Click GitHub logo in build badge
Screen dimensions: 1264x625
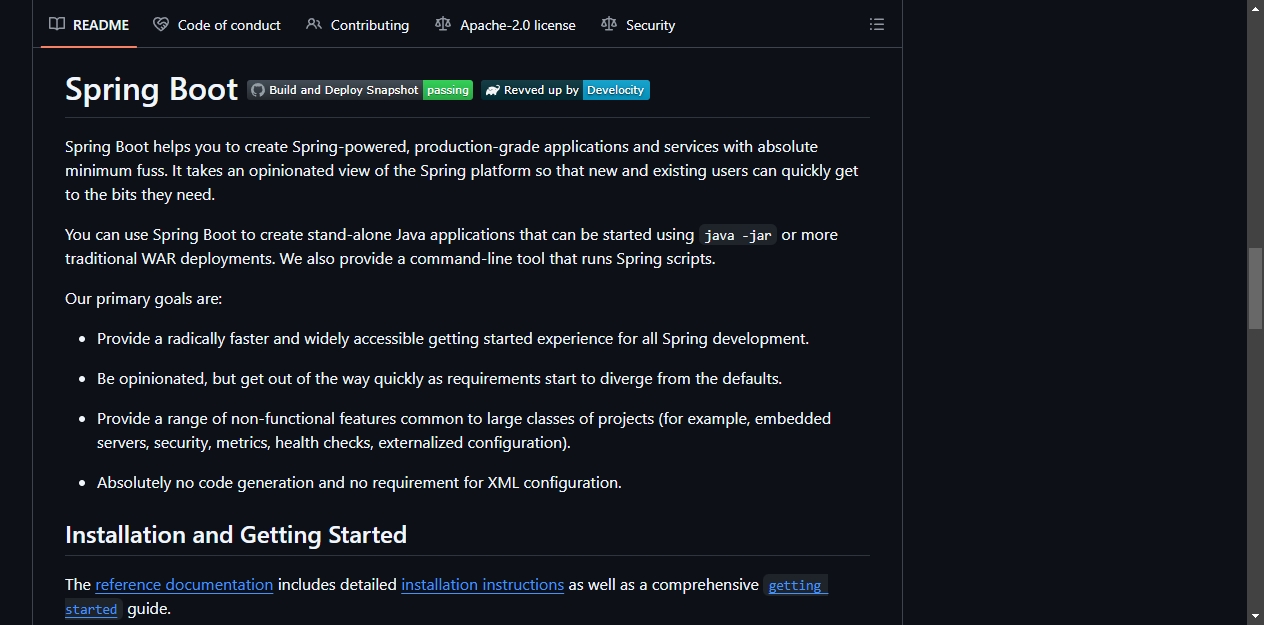[x=258, y=90]
